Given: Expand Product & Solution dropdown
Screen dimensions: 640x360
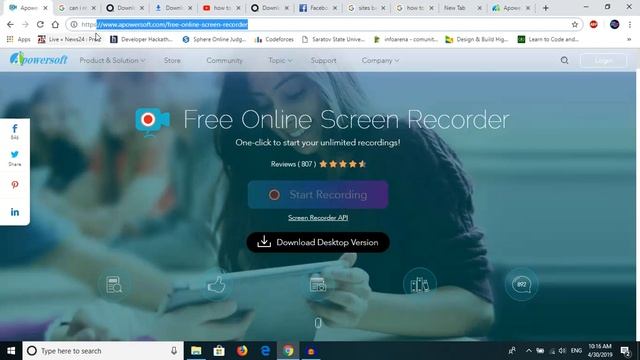Looking at the screenshot, I should pos(112,60).
